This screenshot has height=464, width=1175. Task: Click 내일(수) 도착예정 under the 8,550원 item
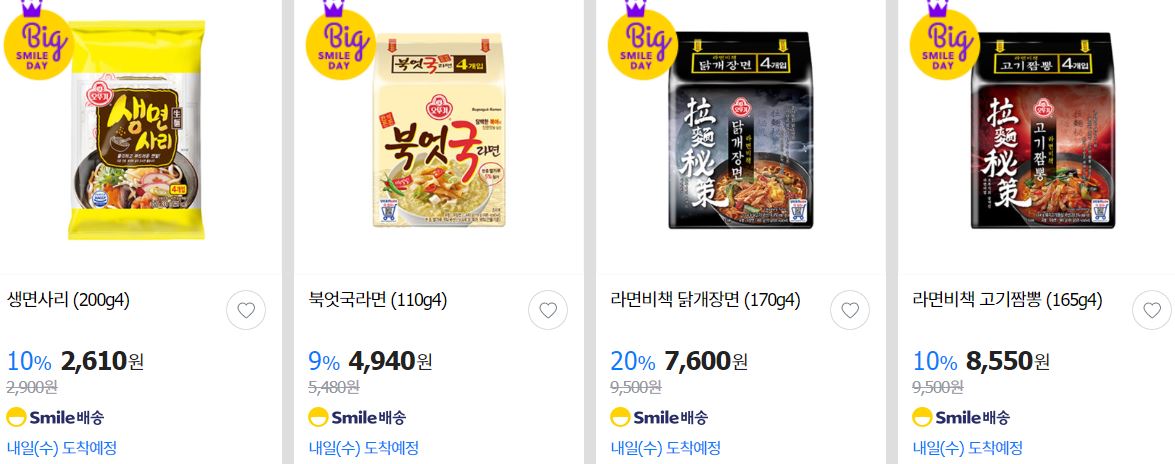967,448
